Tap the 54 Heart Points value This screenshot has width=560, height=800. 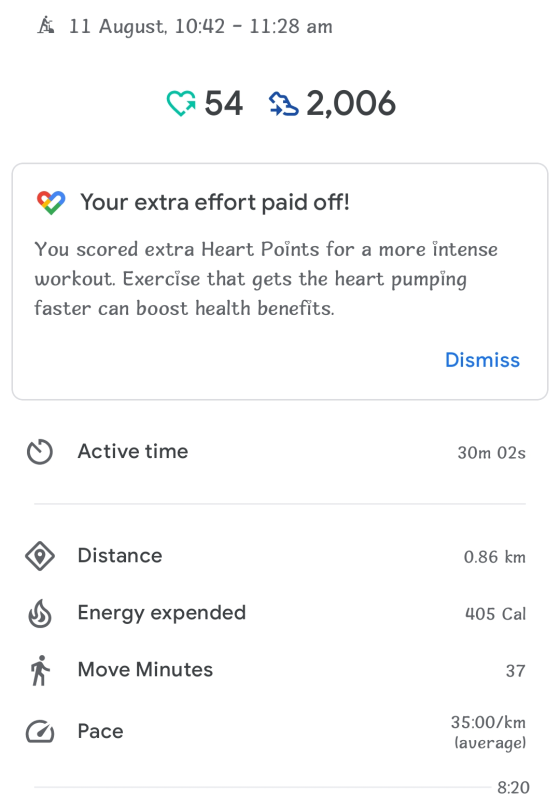223,104
